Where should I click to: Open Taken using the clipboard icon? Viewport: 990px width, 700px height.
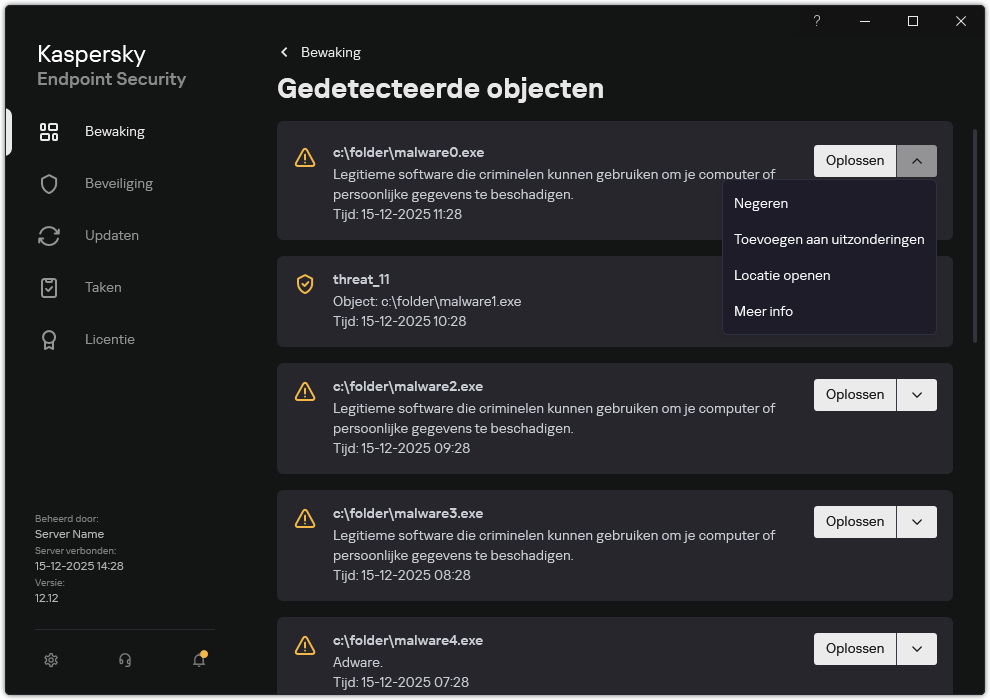[49, 287]
